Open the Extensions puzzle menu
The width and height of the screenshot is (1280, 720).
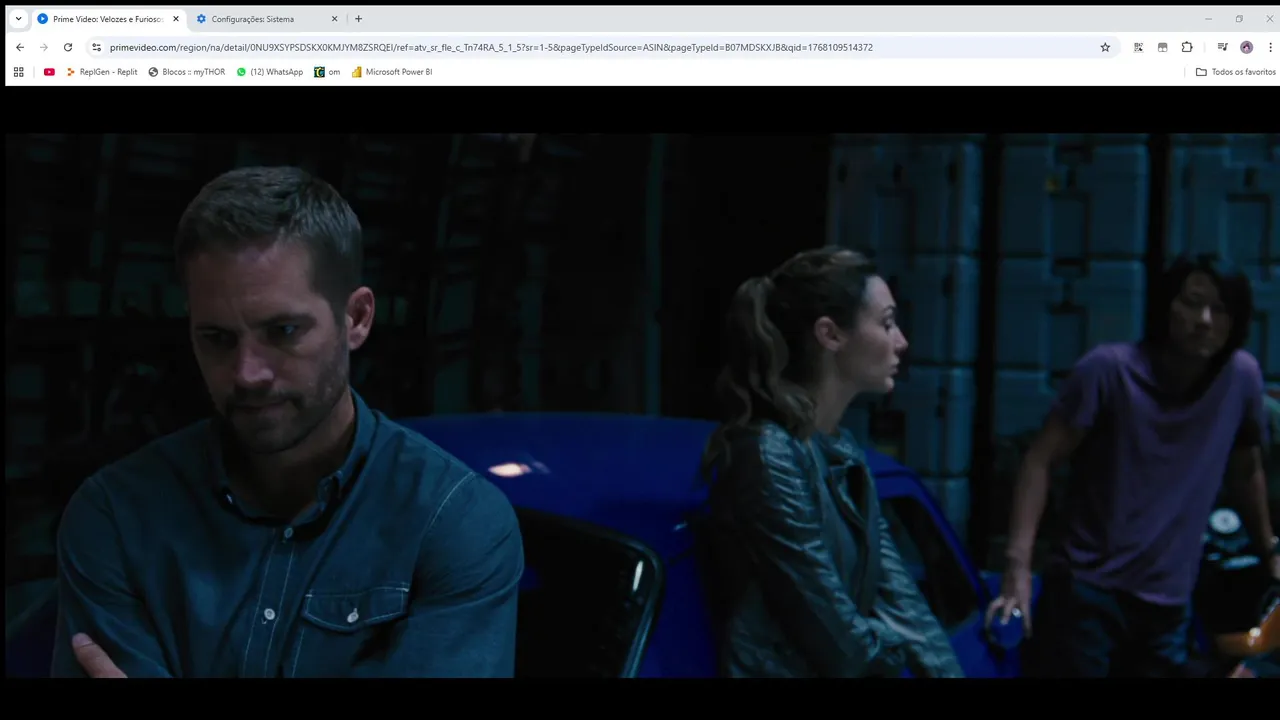(1187, 47)
